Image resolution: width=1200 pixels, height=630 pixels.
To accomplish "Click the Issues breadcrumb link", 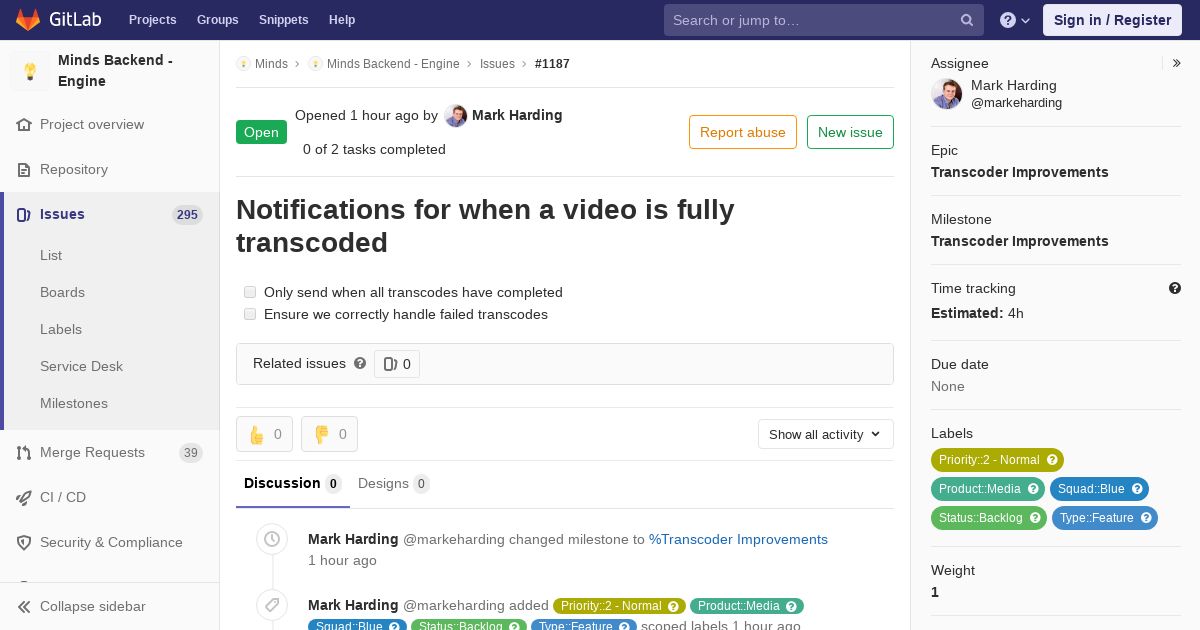I will pyautogui.click(x=497, y=64).
